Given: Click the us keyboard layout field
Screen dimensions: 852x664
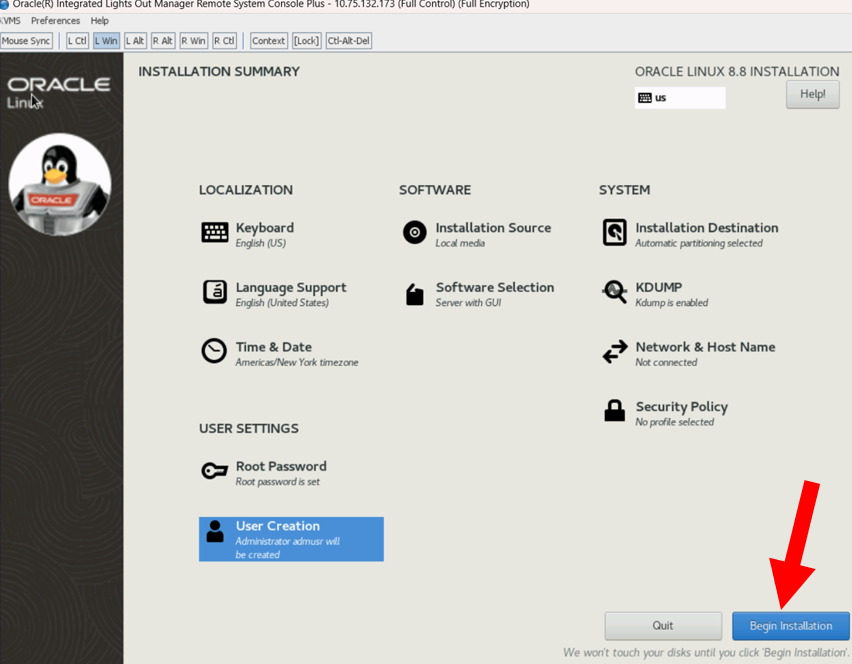Looking at the screenshot, I should click(x=680, y=98).
